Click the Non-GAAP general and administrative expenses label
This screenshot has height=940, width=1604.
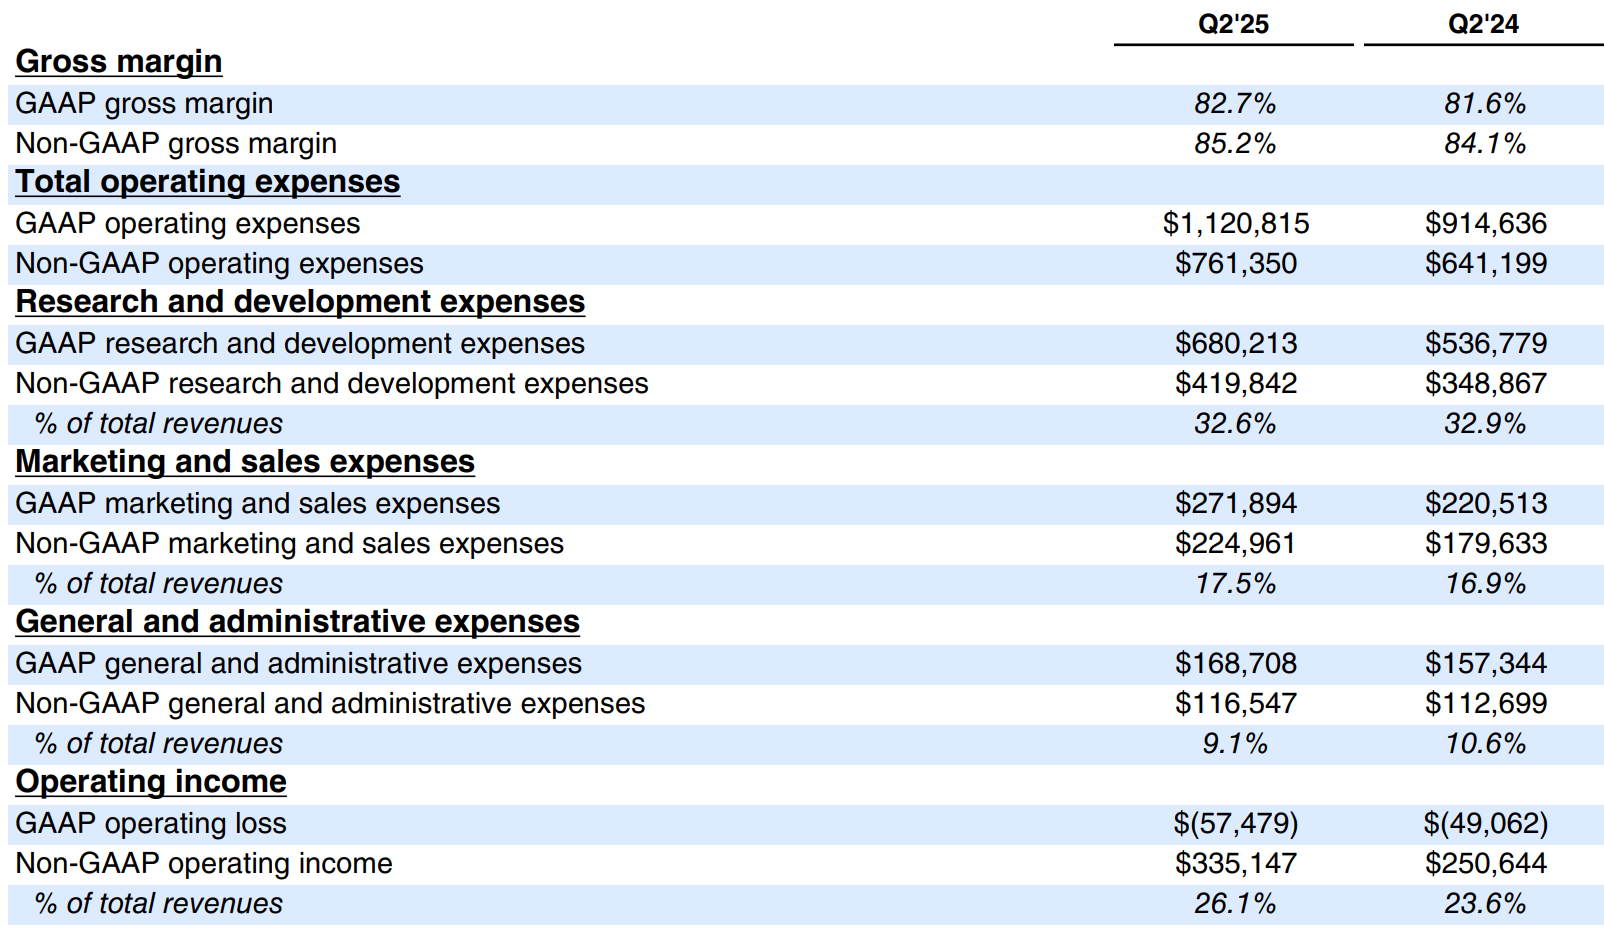330,704
